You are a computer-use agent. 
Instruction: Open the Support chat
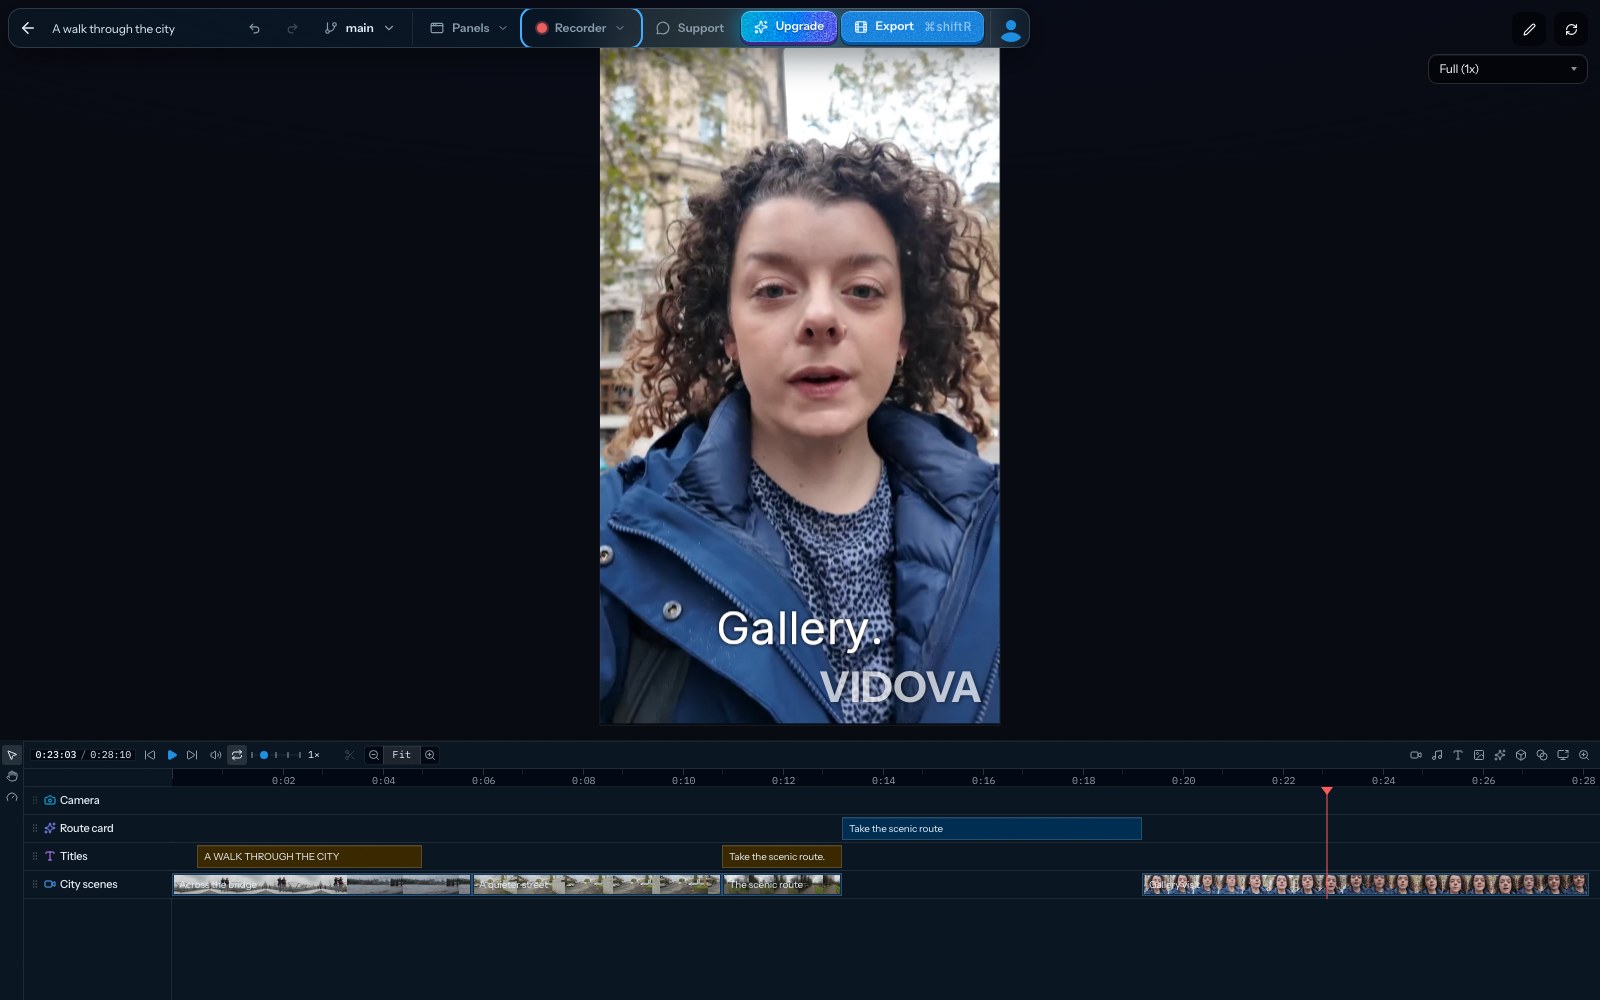tap(690, 28)
